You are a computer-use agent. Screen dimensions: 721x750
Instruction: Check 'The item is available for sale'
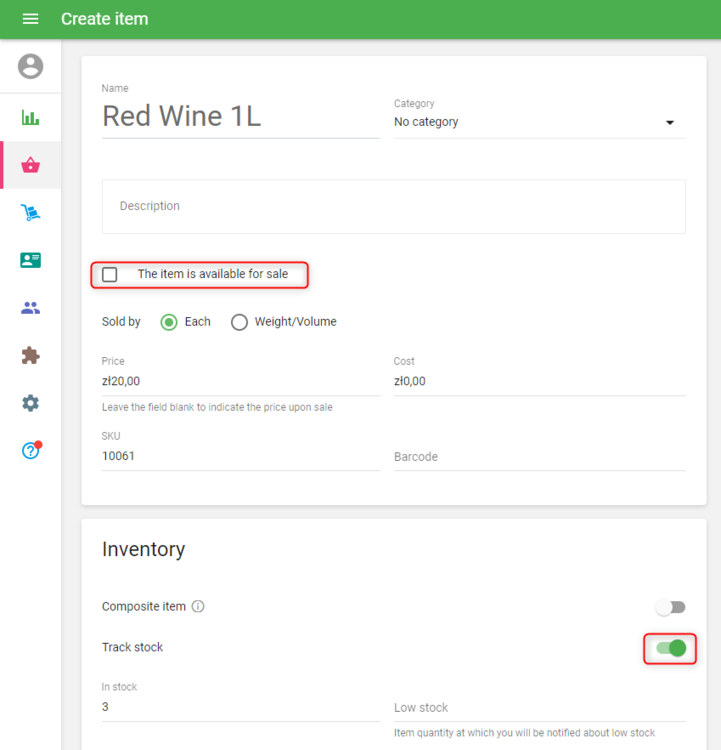pos(110,274)
